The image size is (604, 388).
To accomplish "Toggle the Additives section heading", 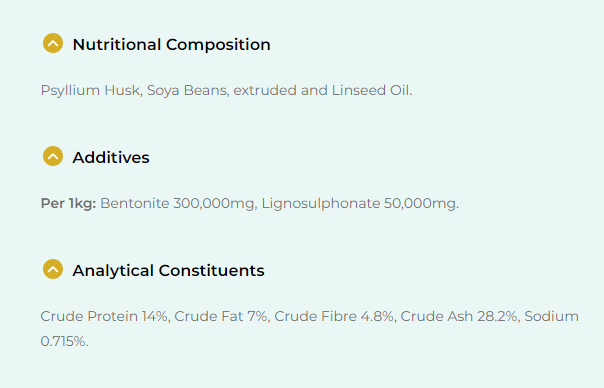I will (111, 158).
